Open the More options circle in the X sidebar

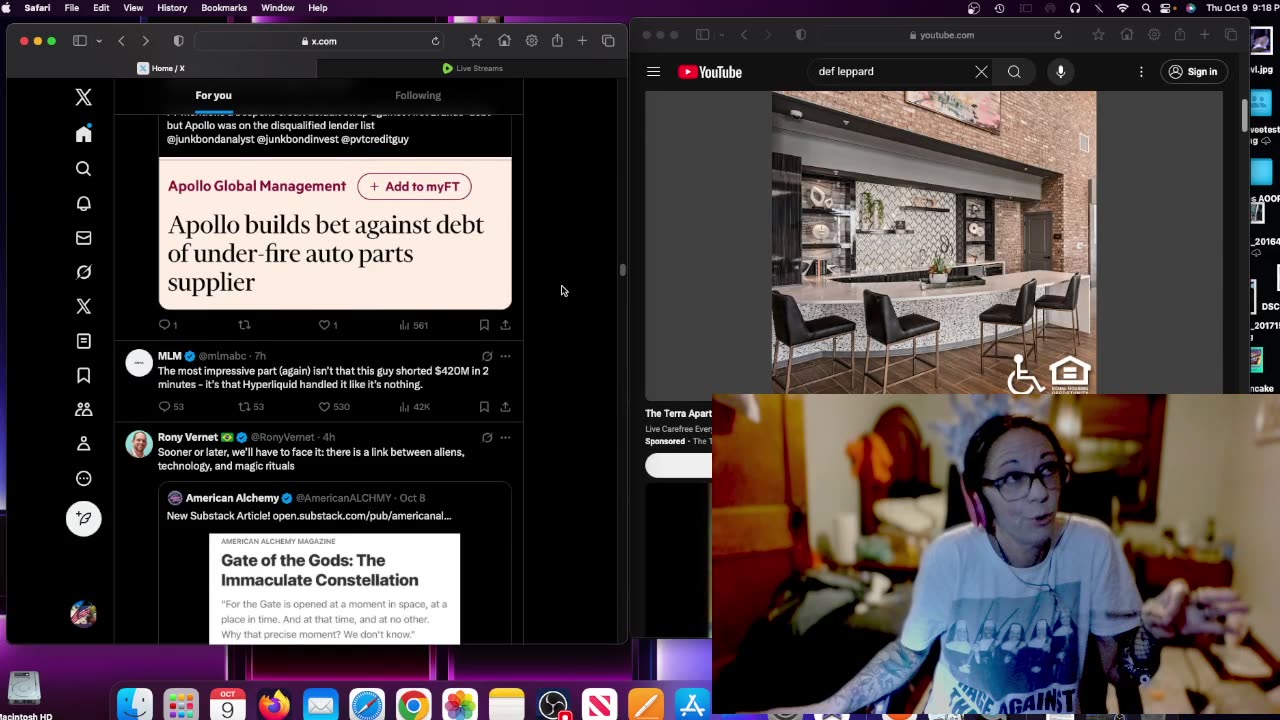(84, 478)
